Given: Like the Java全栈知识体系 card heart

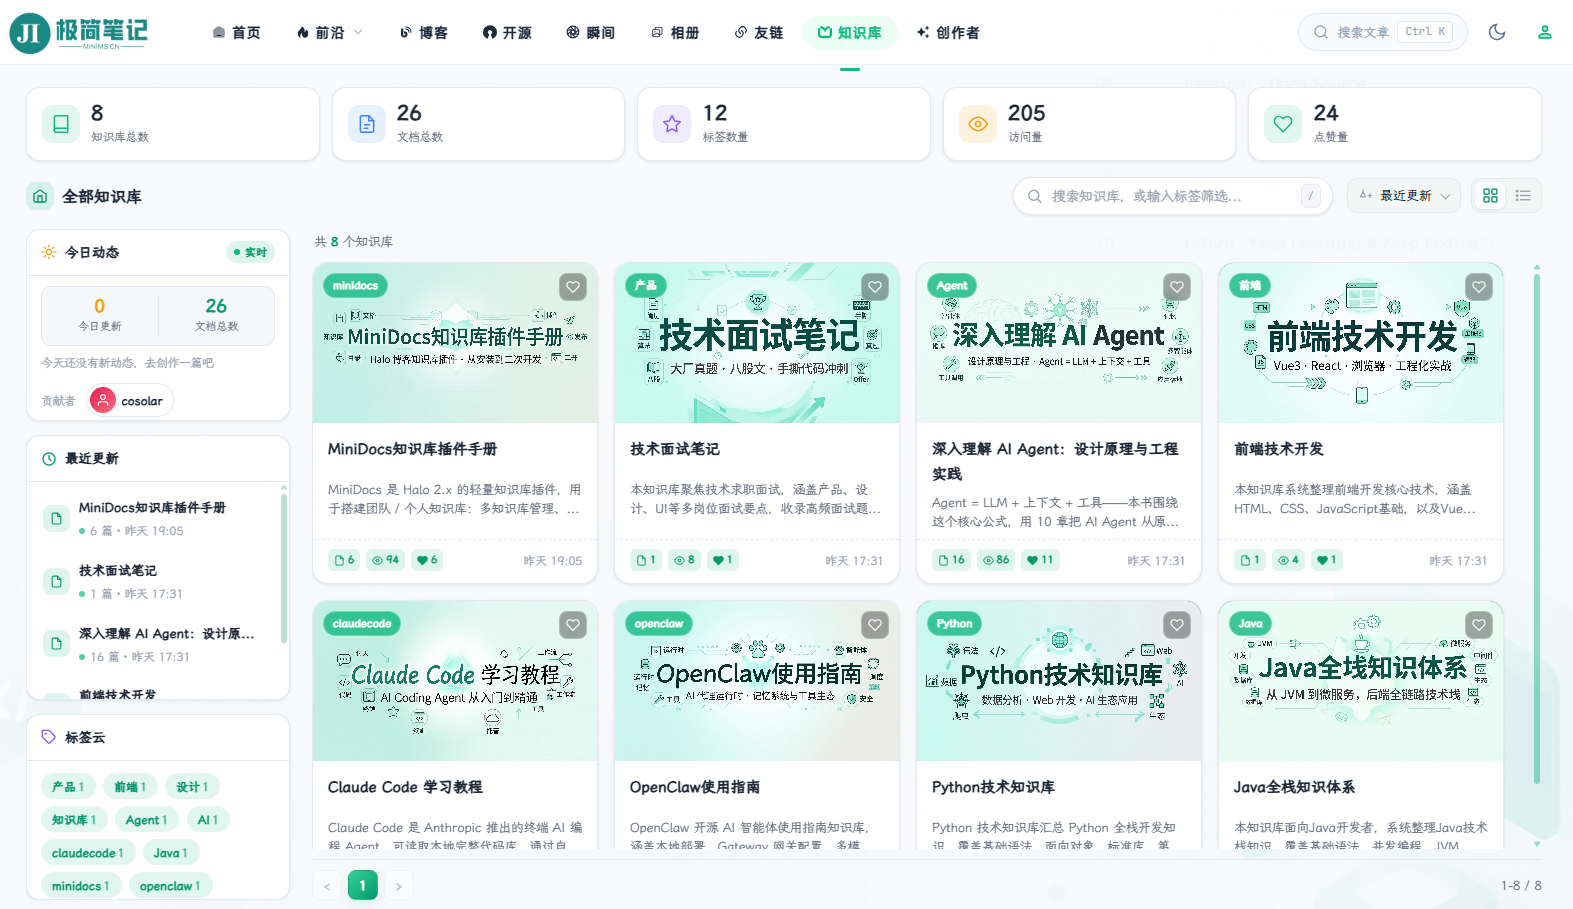Looking at the screenshot, I should coord(1479,625).
